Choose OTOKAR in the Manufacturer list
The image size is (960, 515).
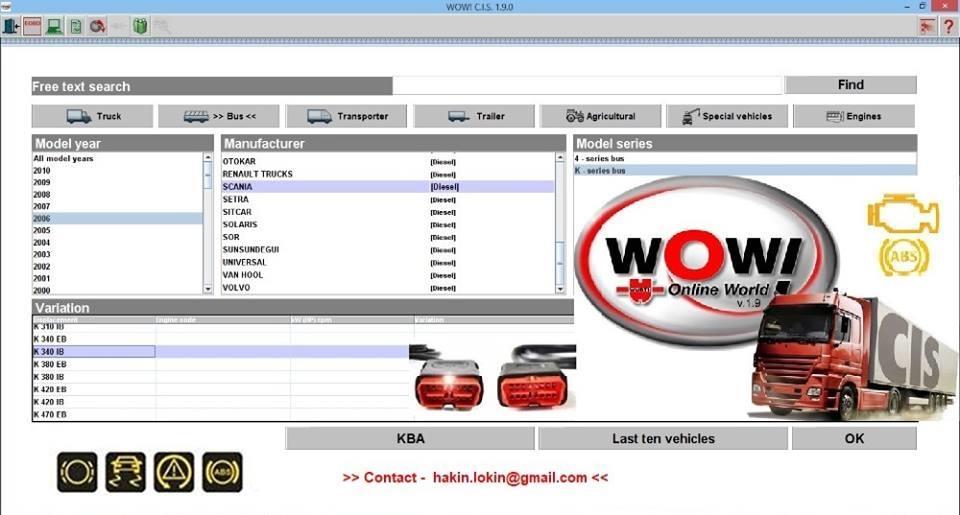[x=388, y=162]
